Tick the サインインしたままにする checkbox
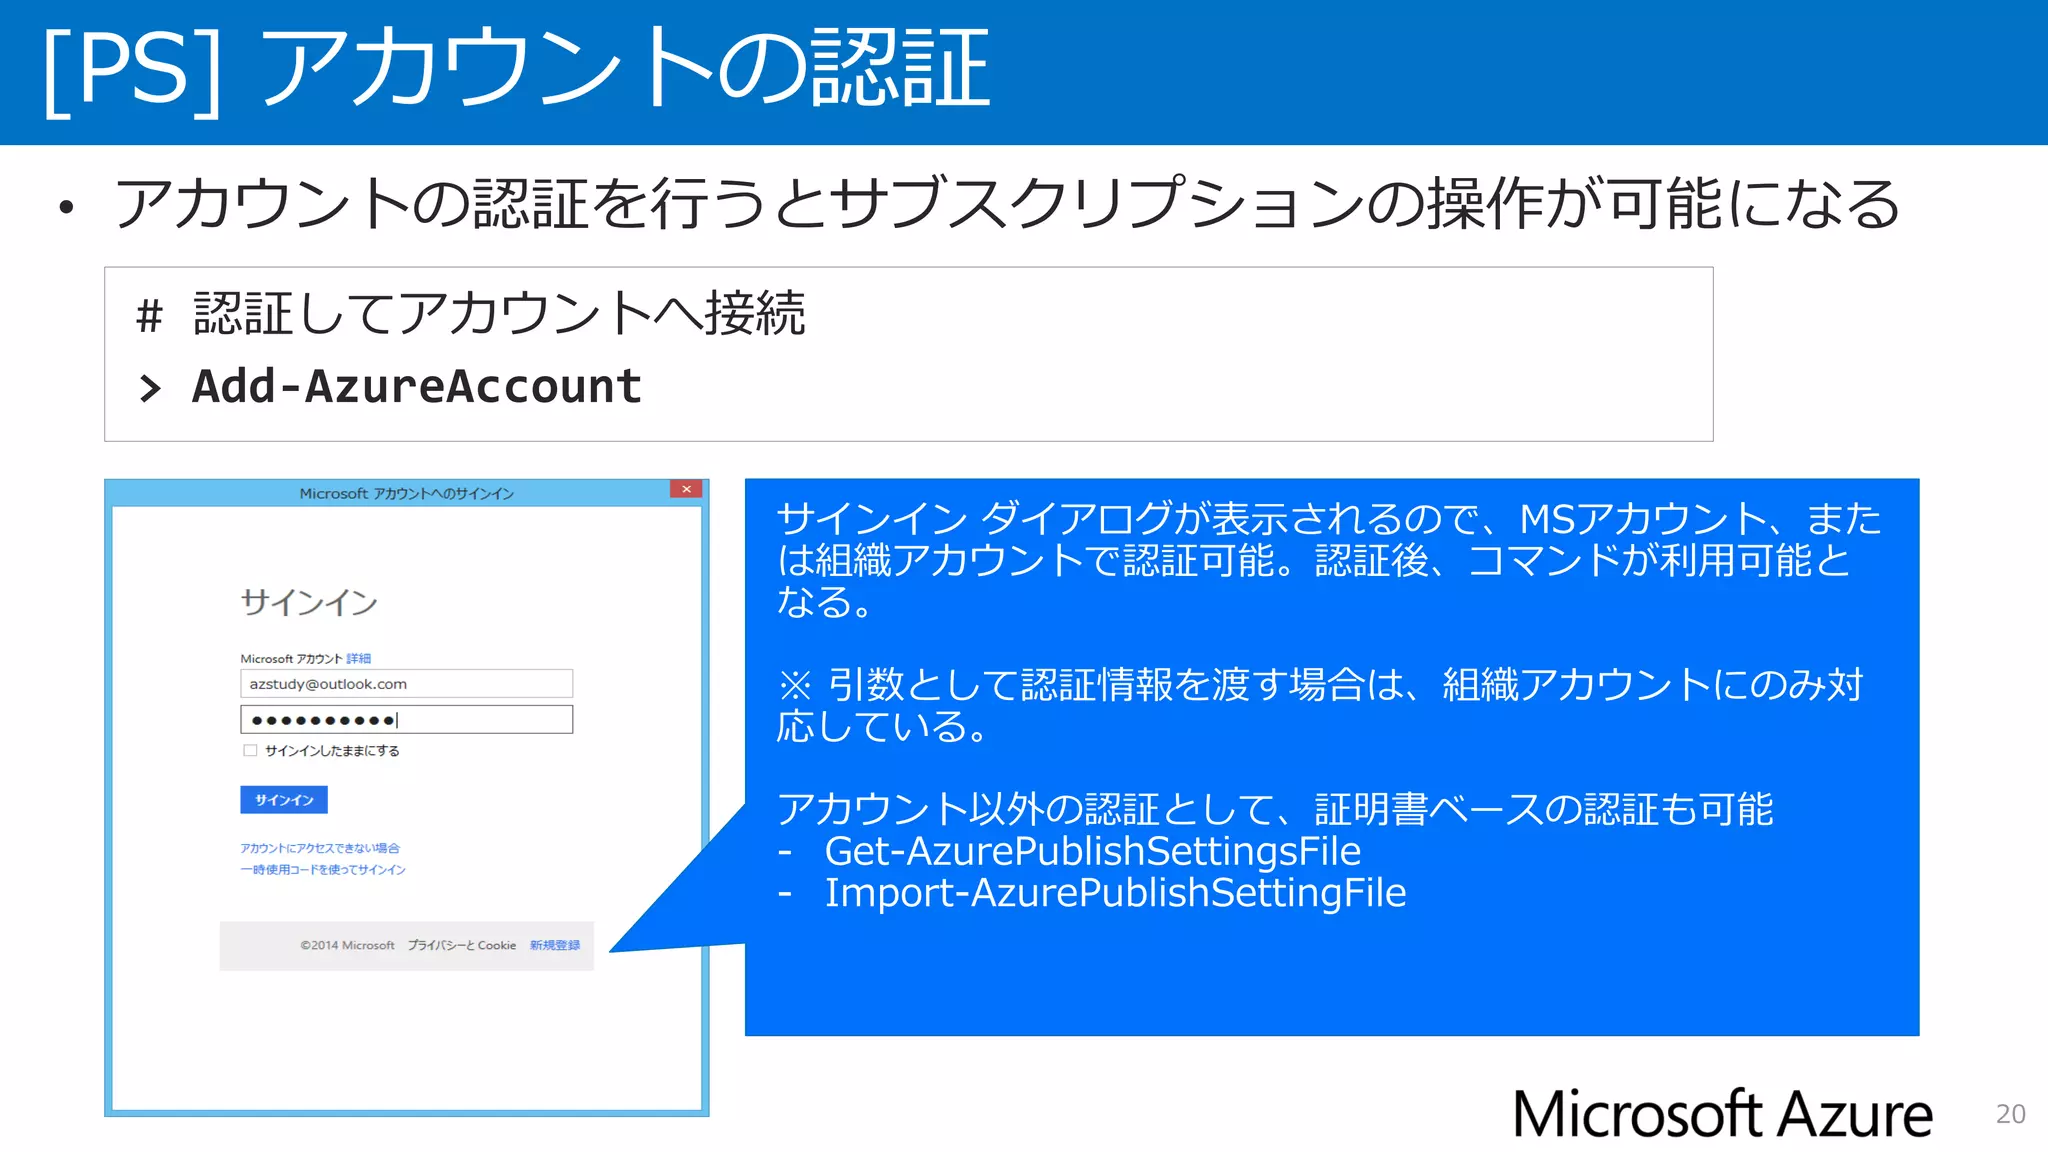The height and width of the screenshot is (1152, 2048). tap(250, 751)
